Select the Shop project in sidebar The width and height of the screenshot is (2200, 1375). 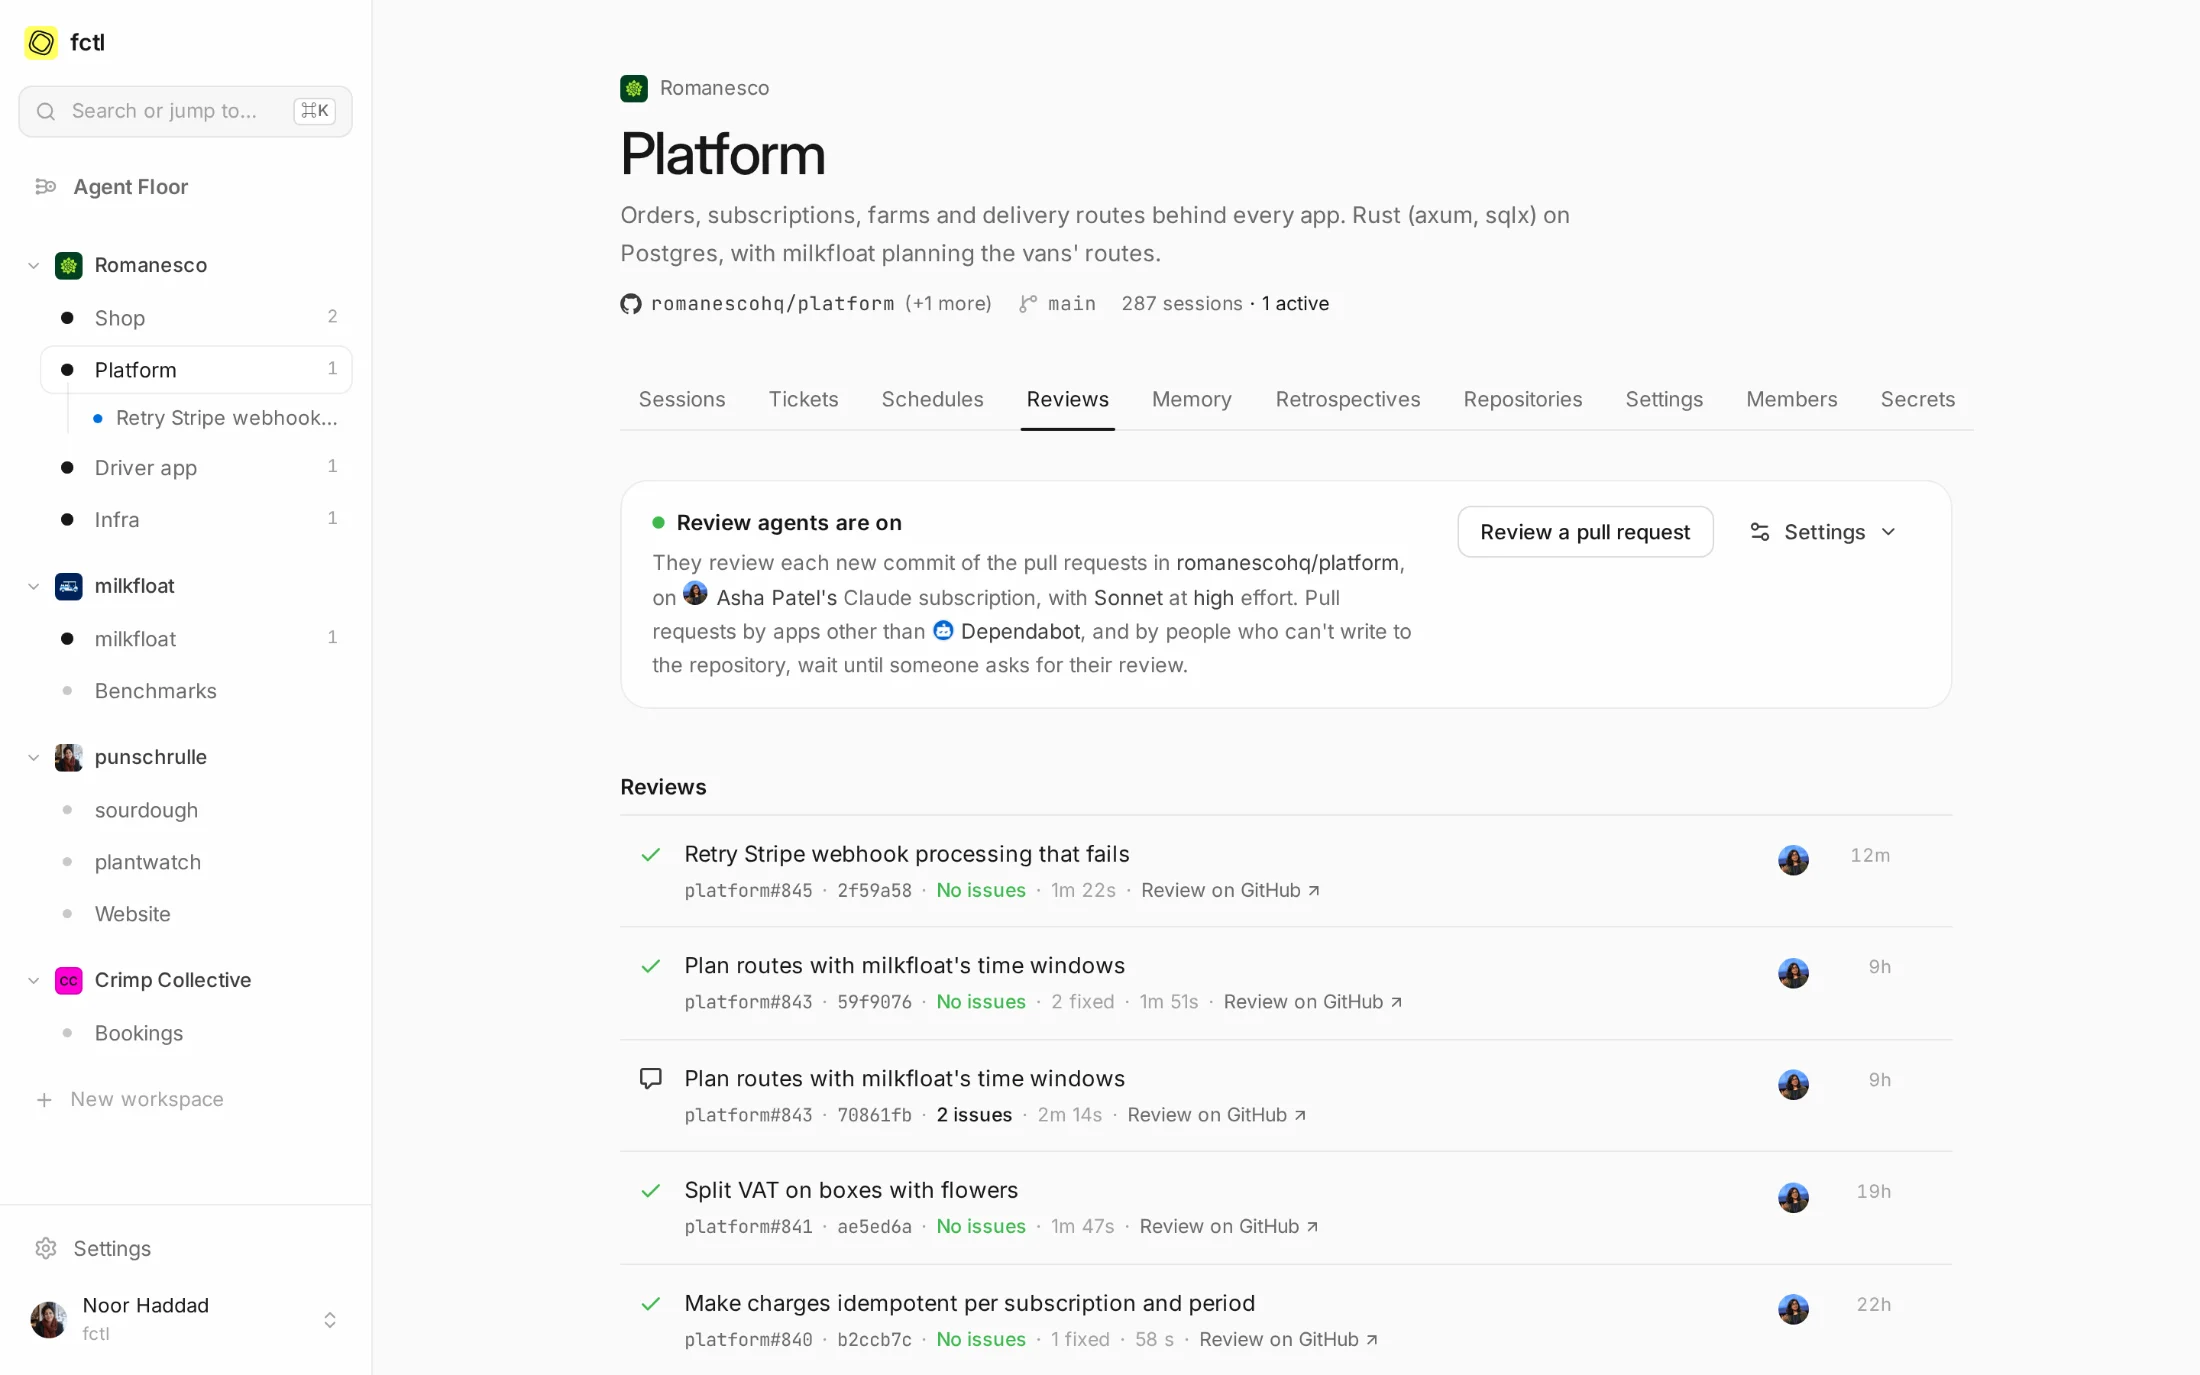[x=196, y=318]
